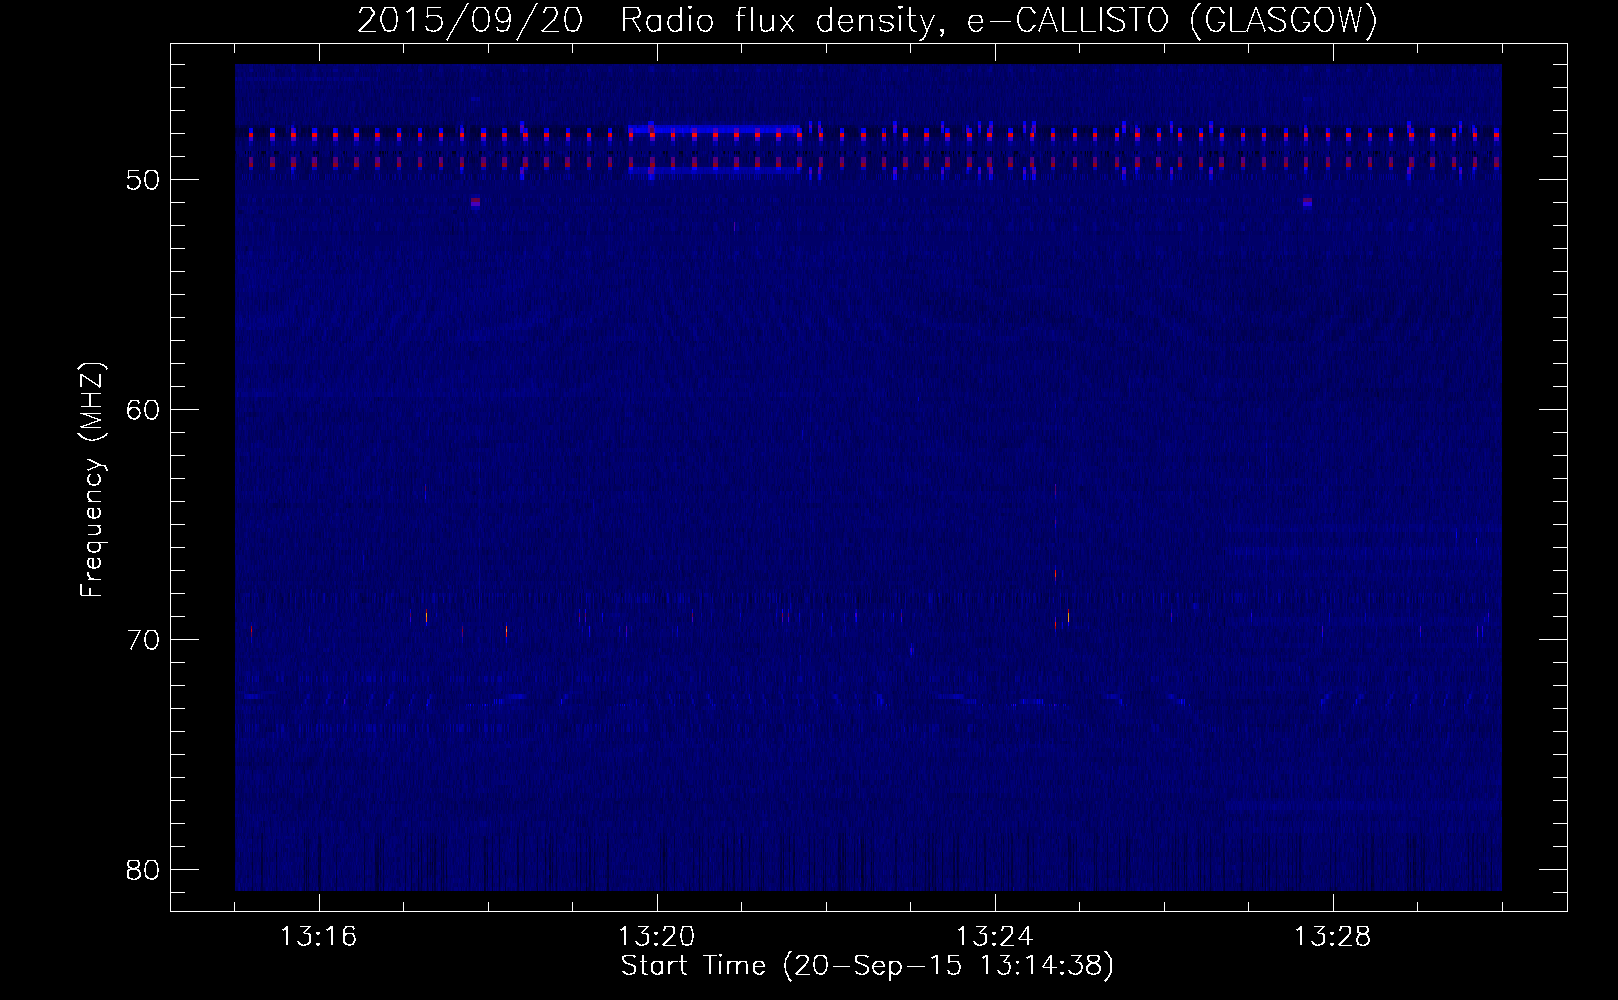Click the 'Start Time (20-Sep-15 13:14:38)' label
The width and height of the screenshot is (1618, 1000).
[x=867, y=966]
